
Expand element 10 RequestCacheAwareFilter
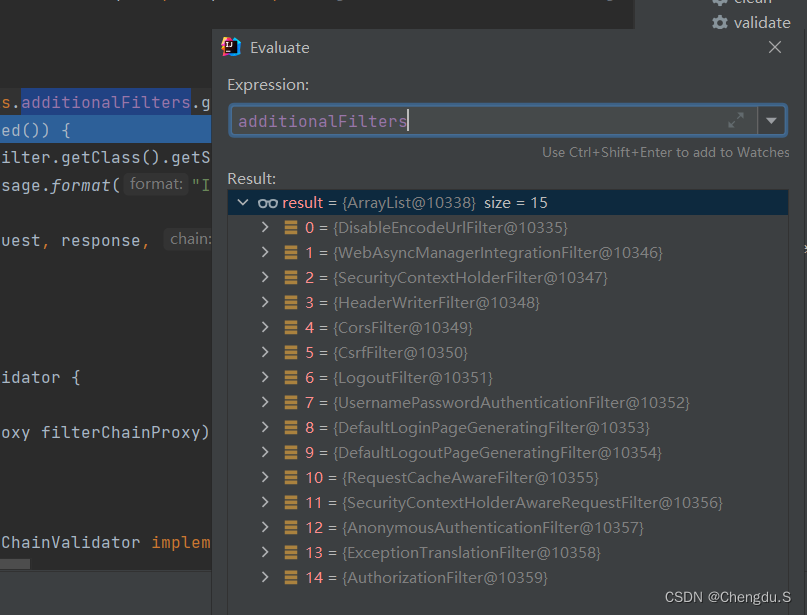click(265, 477)
